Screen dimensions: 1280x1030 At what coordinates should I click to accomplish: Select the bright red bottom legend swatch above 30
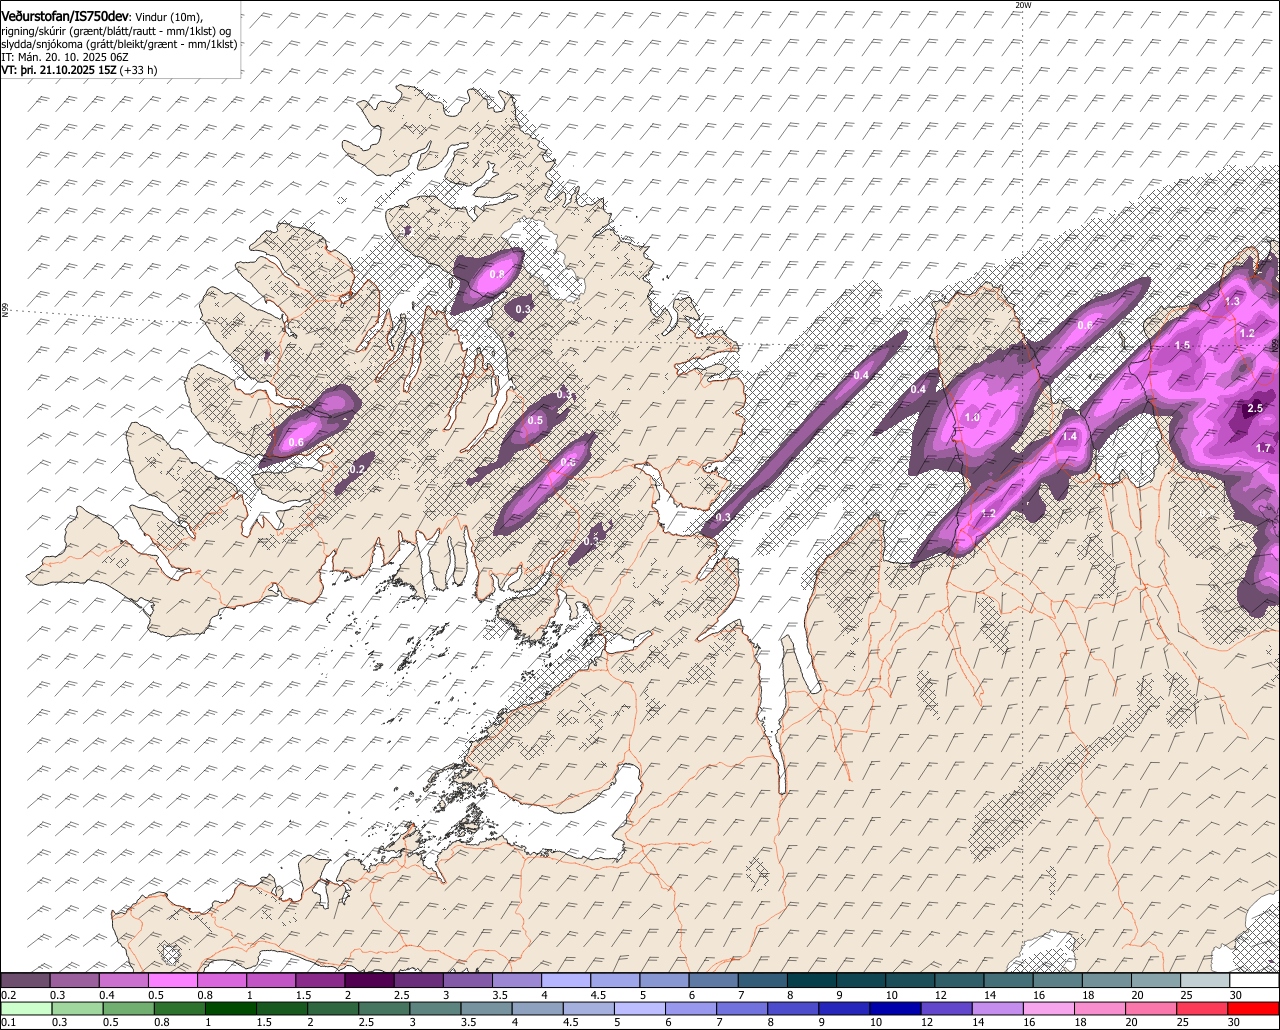tap(1255, 1008)
